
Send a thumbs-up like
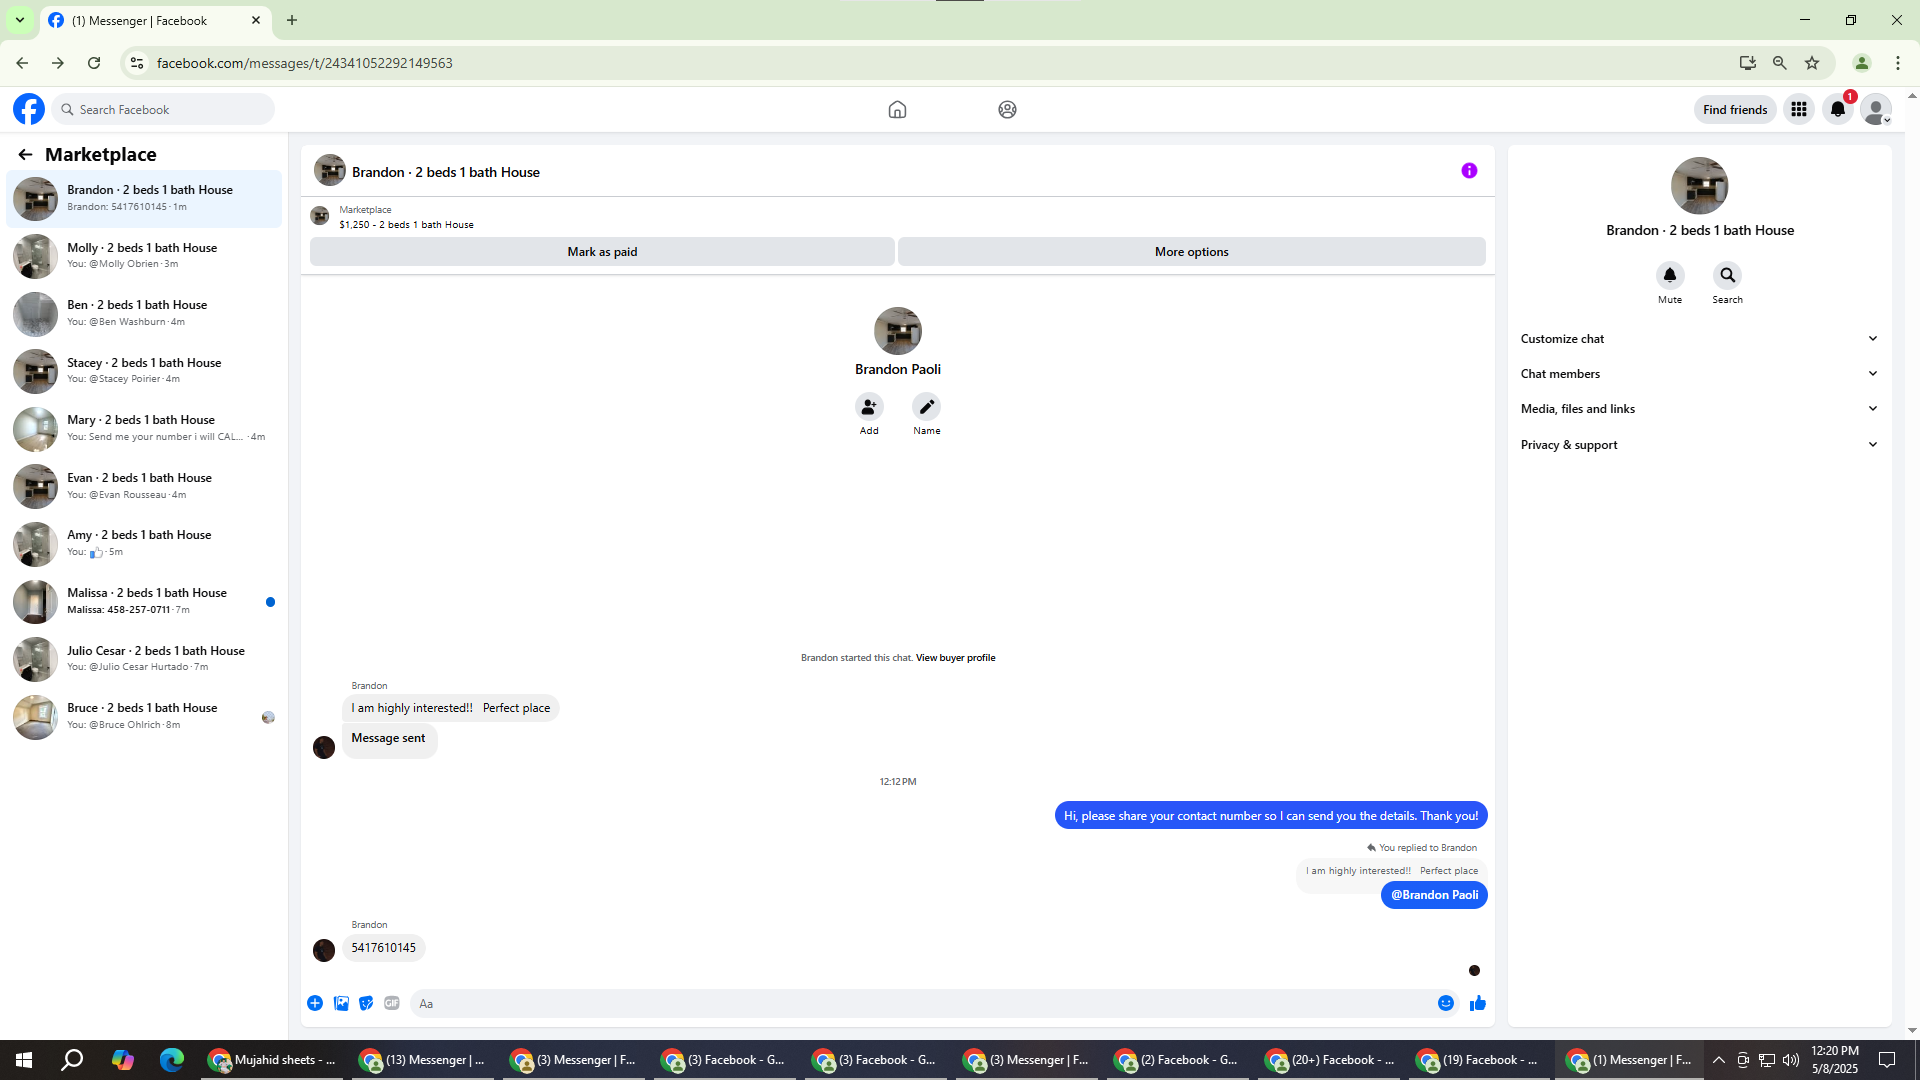pyautogui.click(x=1478, y=1003)
